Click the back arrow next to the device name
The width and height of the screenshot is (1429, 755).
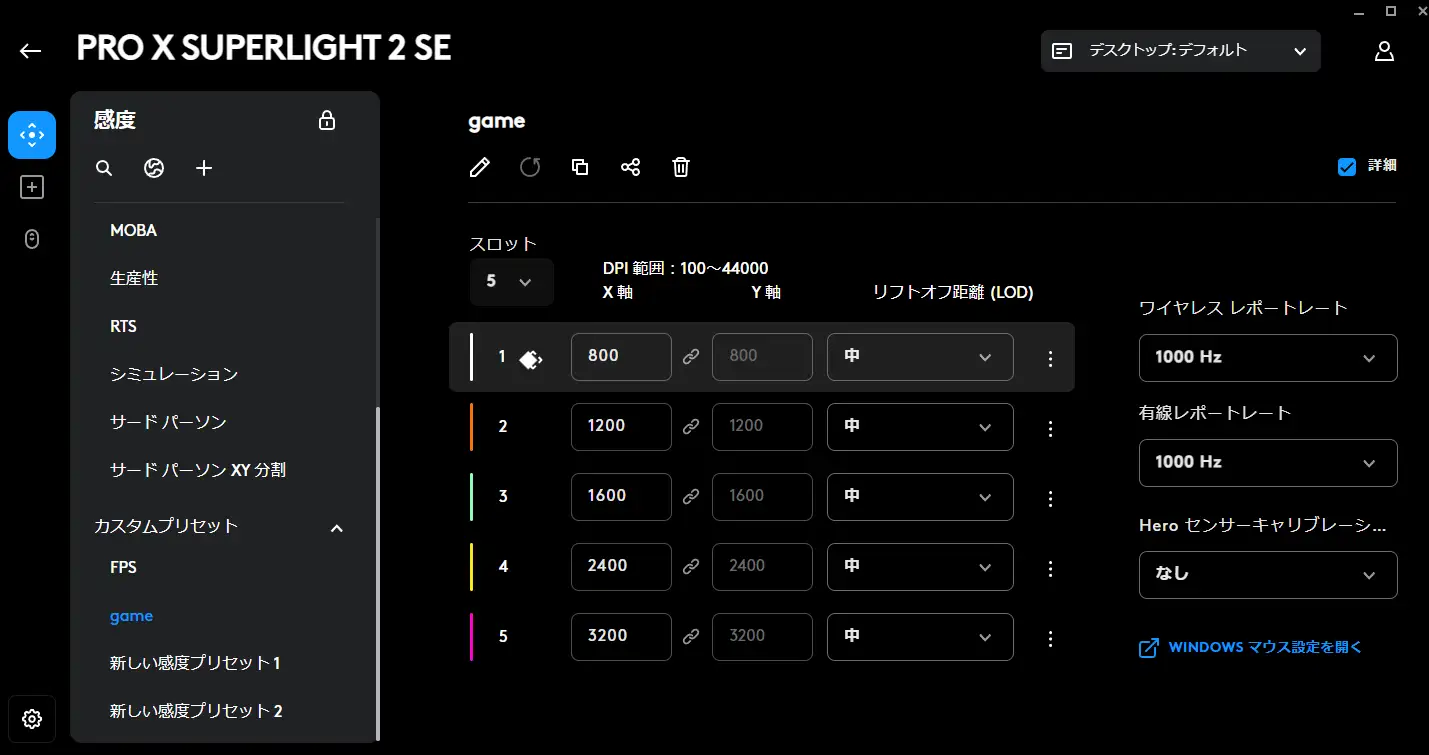click(30, 51)
